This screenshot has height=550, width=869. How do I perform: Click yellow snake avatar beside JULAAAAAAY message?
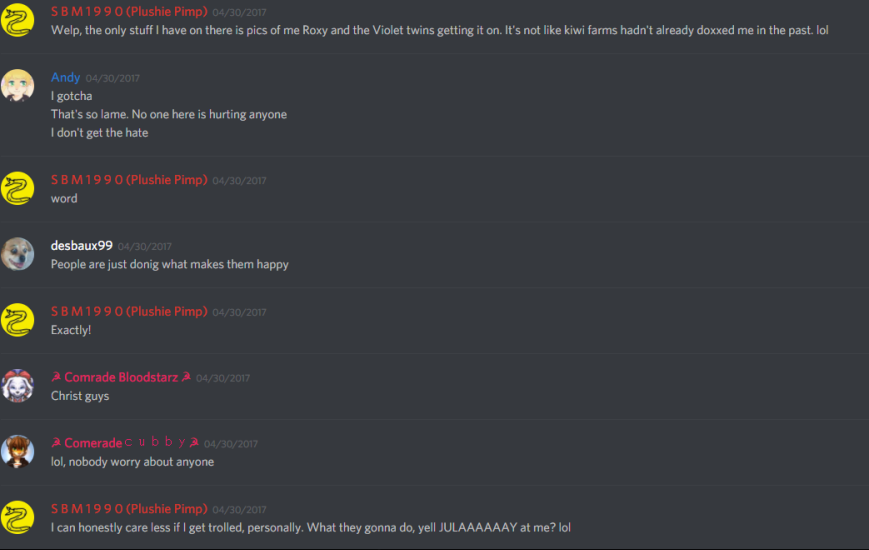tap(17, 517)
